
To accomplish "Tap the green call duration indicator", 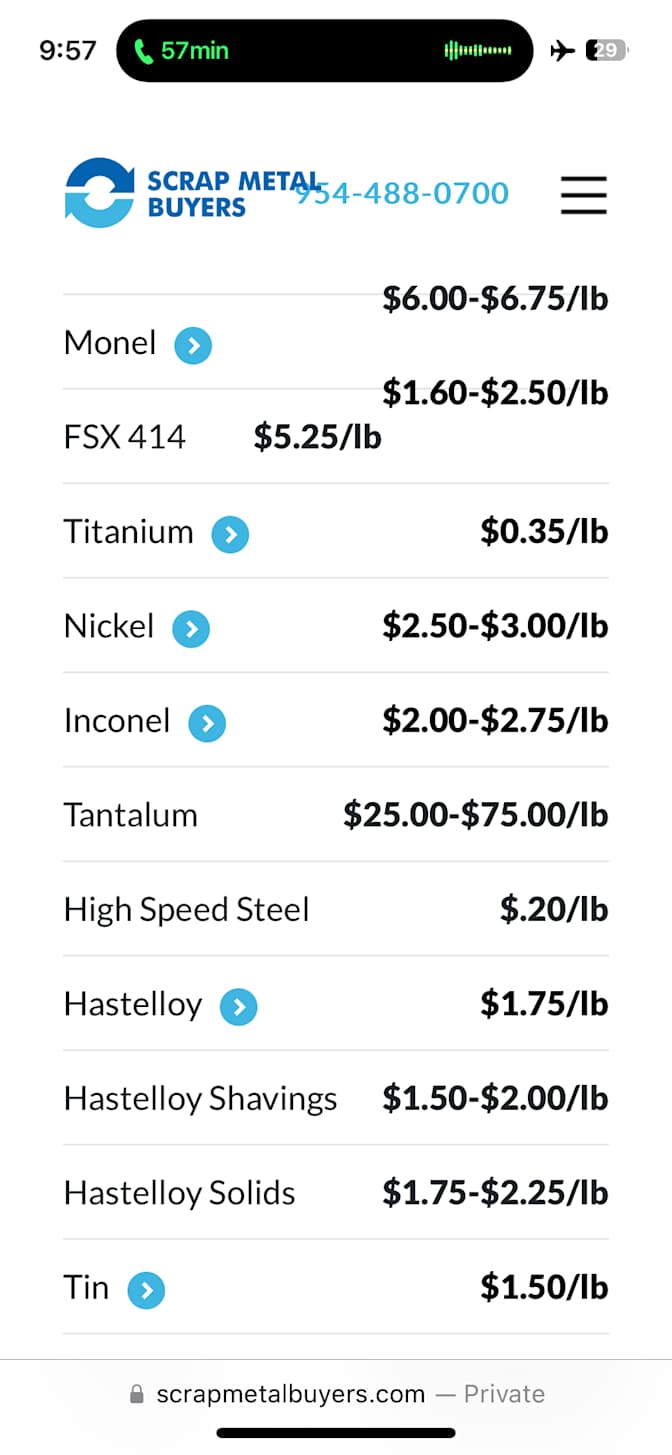I will coord(182,51).
